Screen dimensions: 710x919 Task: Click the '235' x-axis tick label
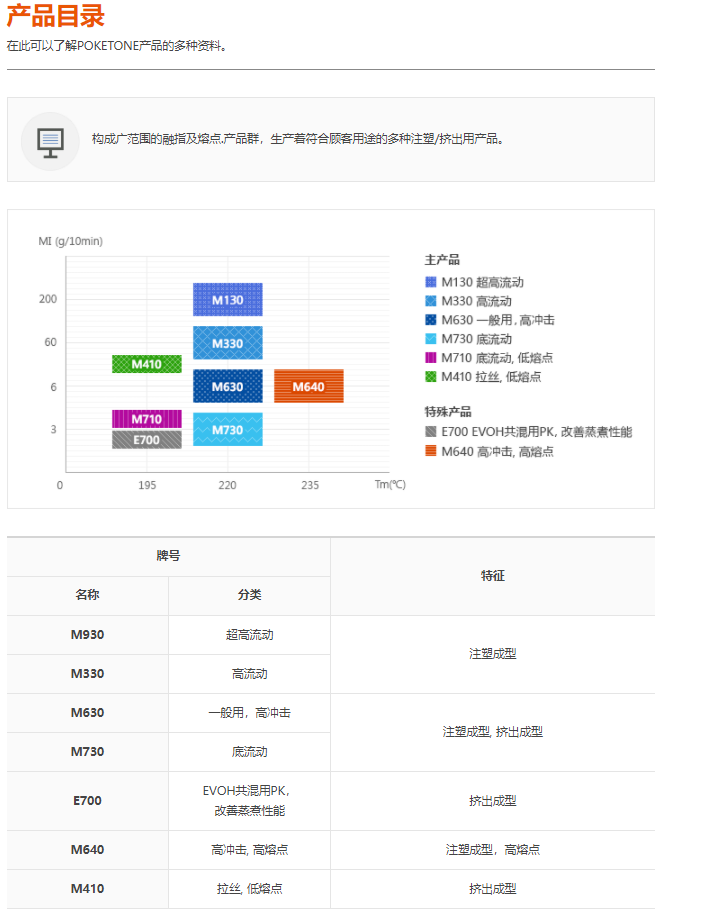click(x=310, y=485)
